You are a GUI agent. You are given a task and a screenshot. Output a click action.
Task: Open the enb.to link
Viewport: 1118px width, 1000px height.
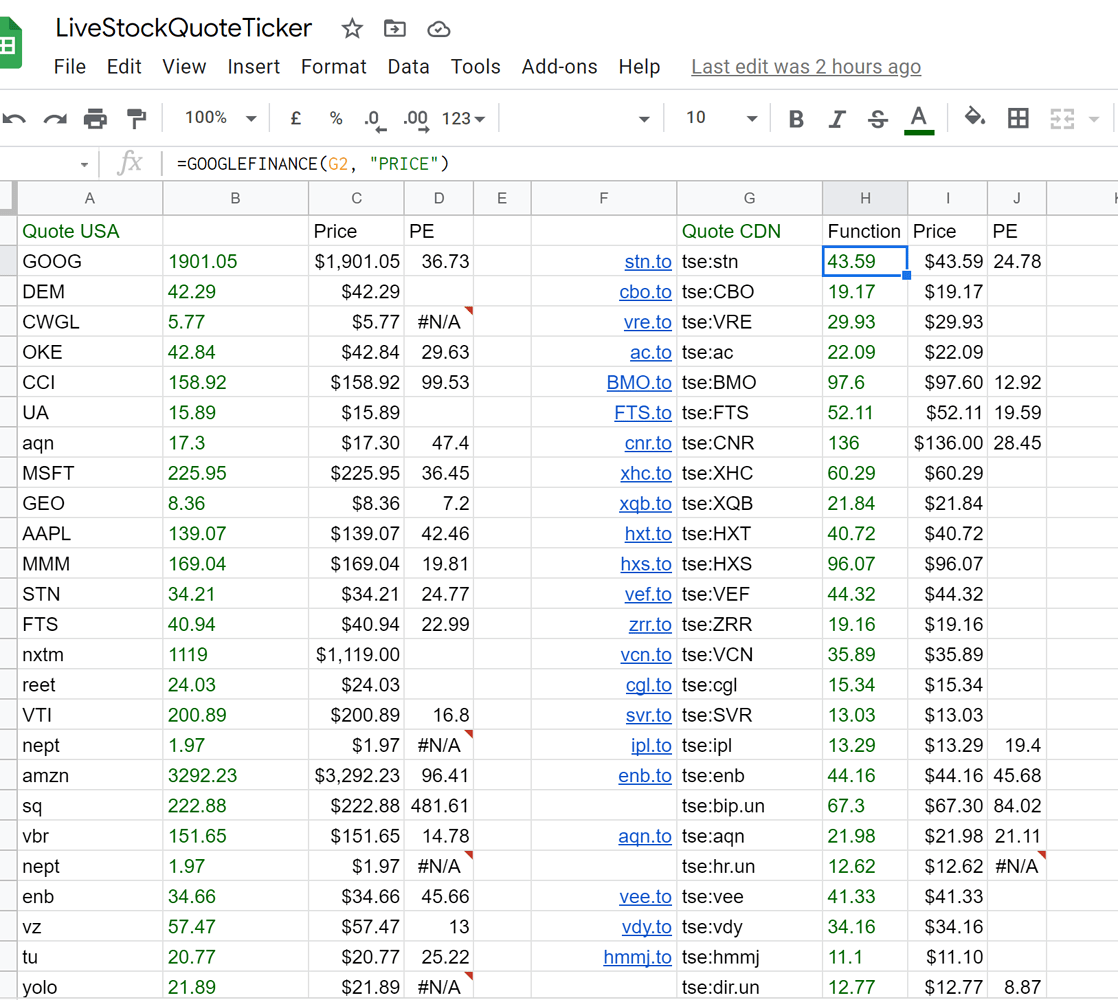pos(645,775)
